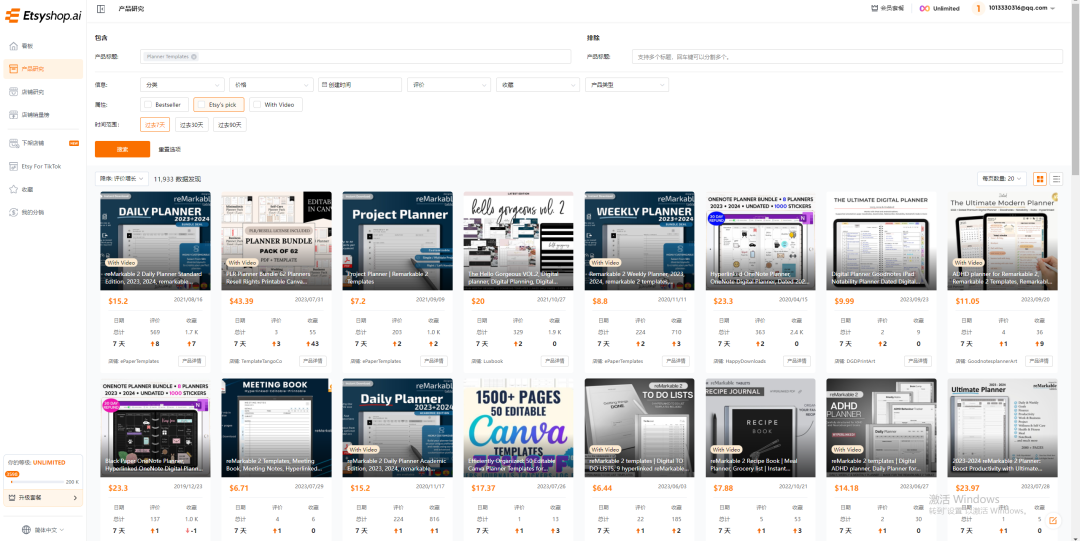This screenshot has width=1080, height=541.
Task: Open the Luxbook shop link
Action: [x=492, y=361]
